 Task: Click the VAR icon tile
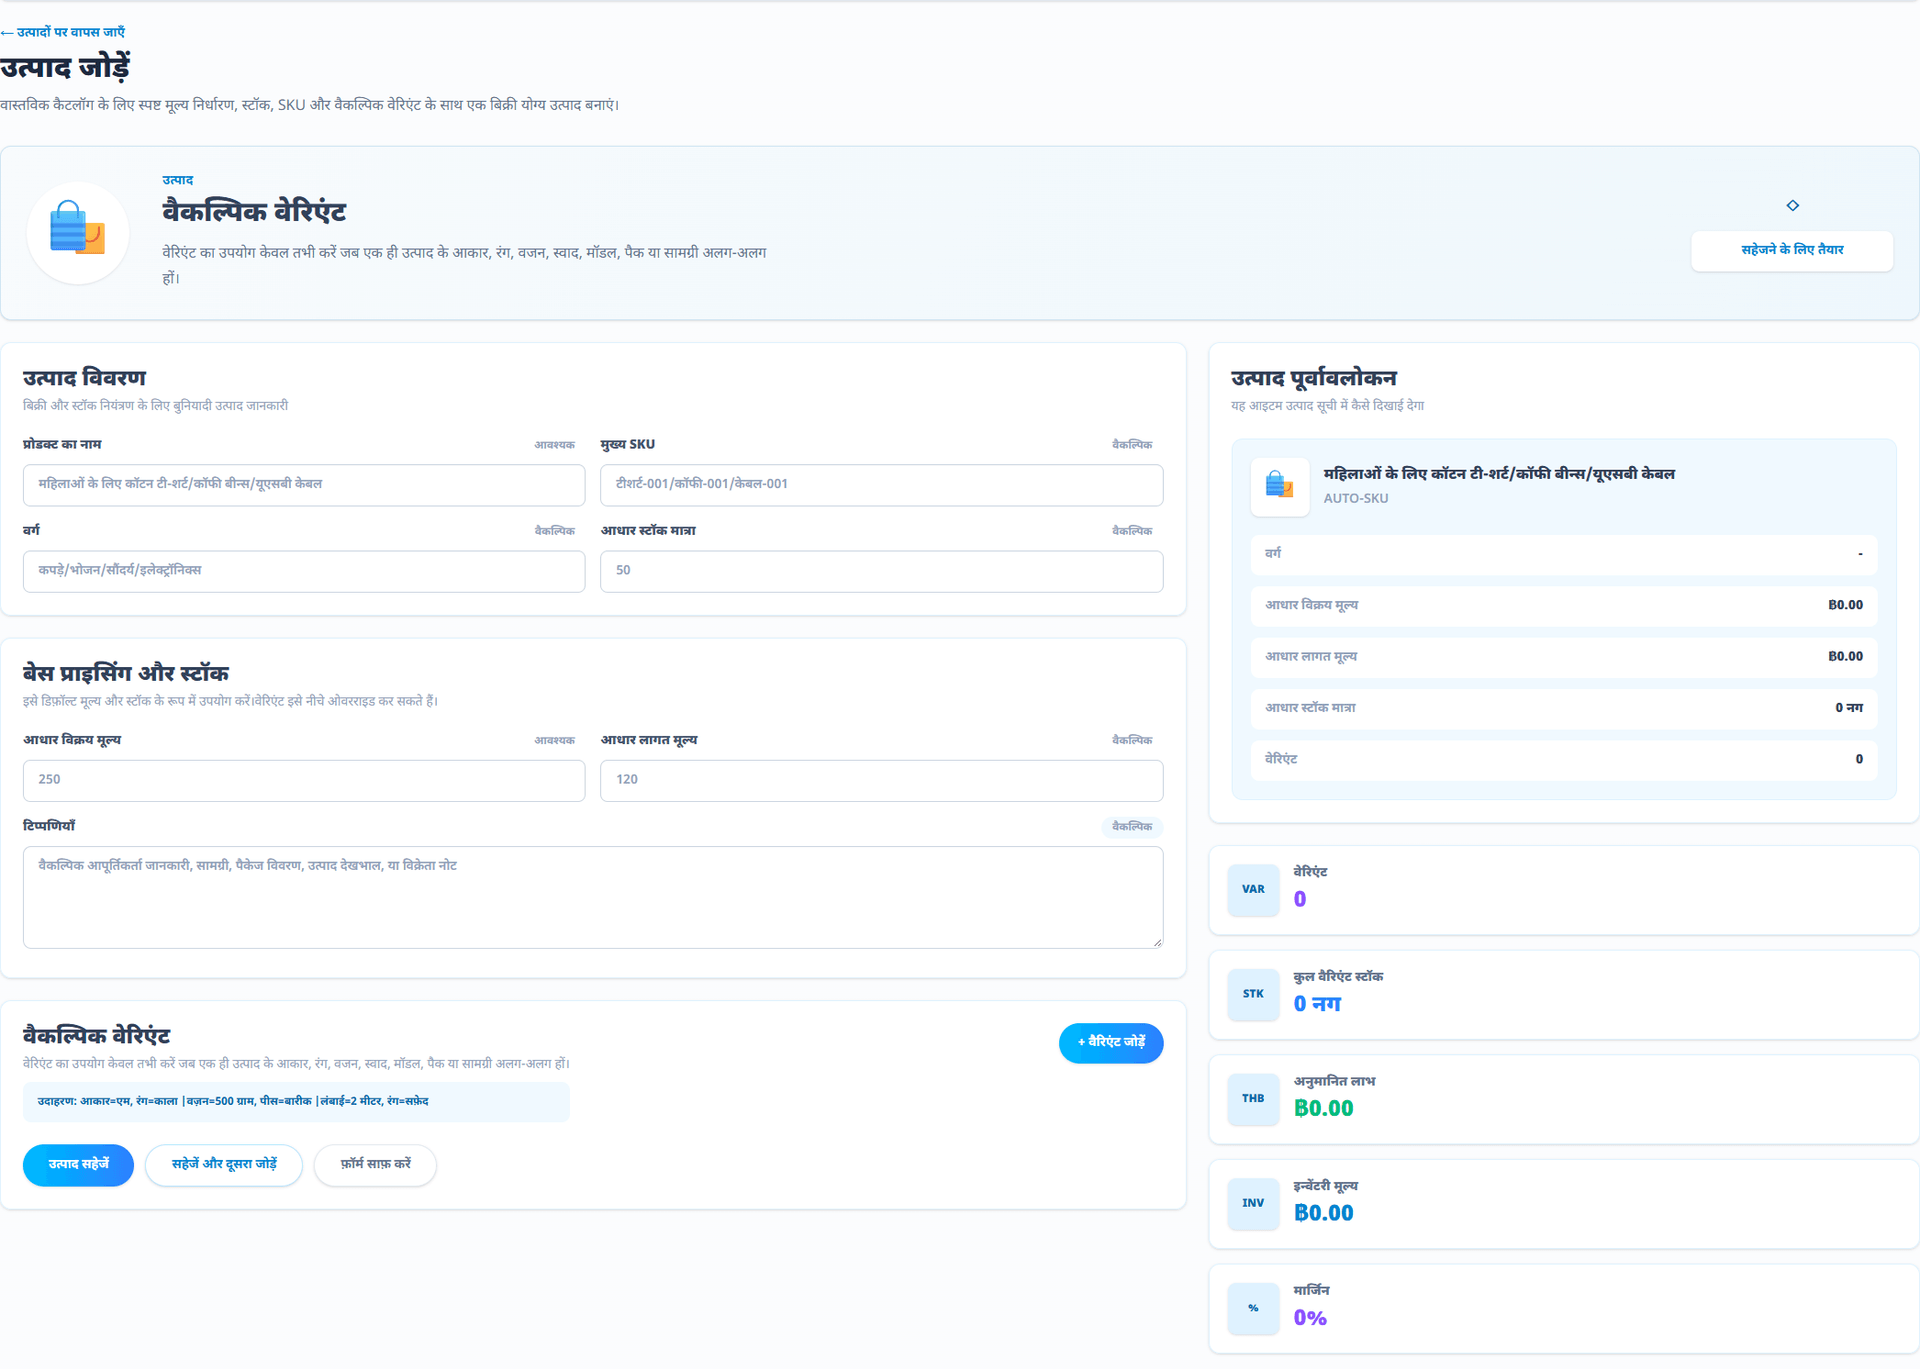pyautogui.click(x=1253, y=889)
